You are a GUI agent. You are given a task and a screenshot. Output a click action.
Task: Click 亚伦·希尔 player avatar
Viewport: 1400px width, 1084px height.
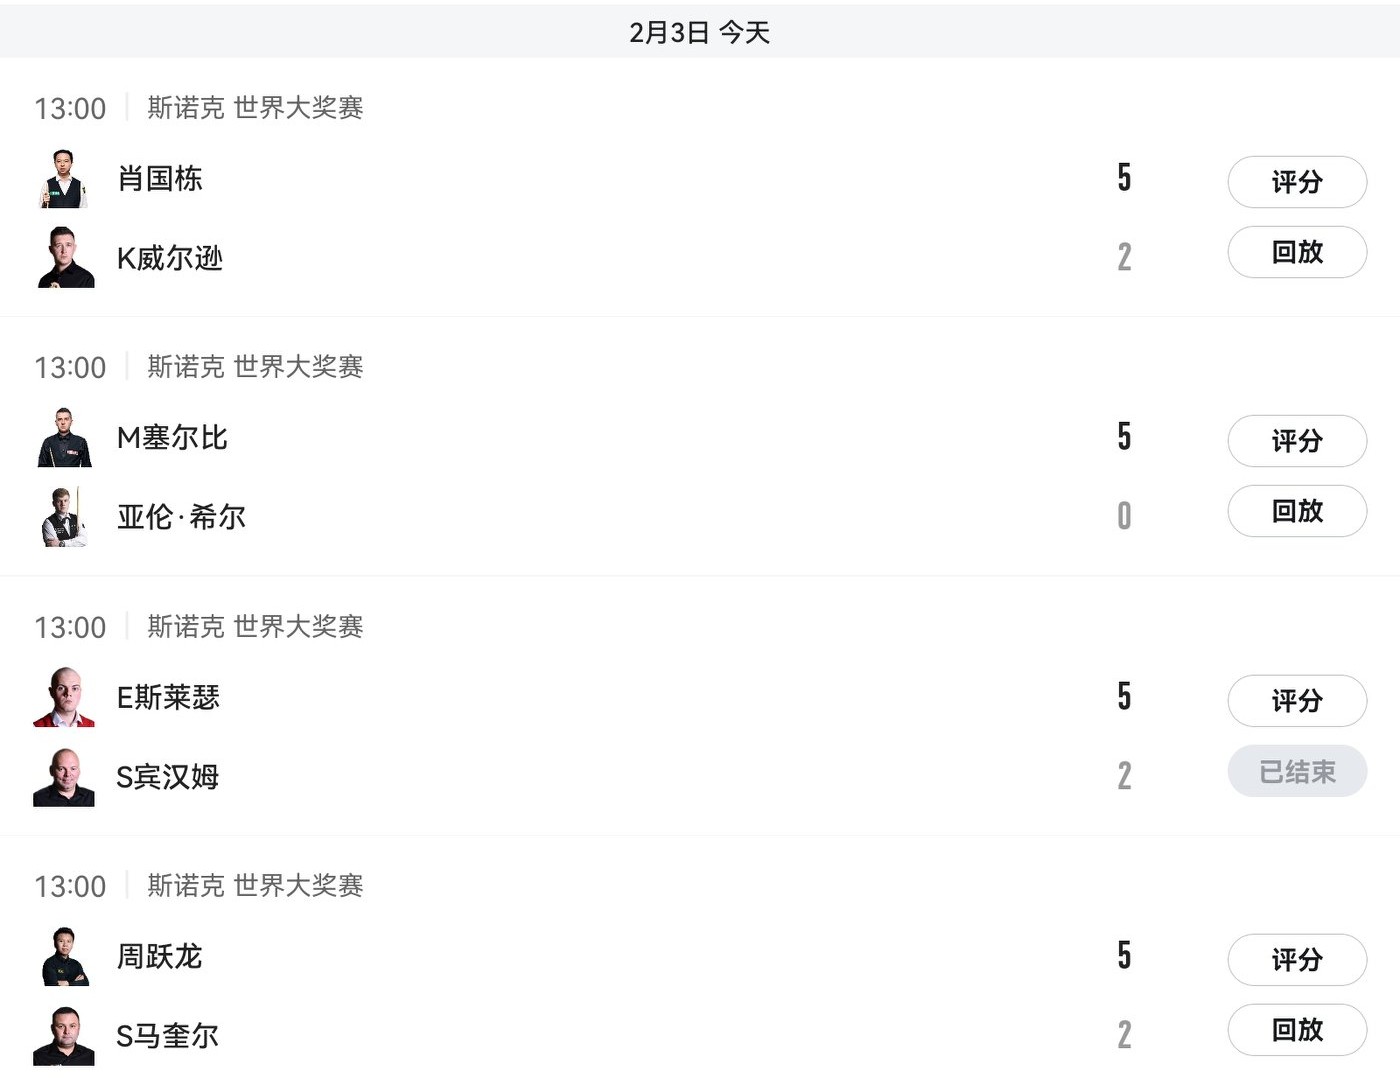(x=64, y=517)
